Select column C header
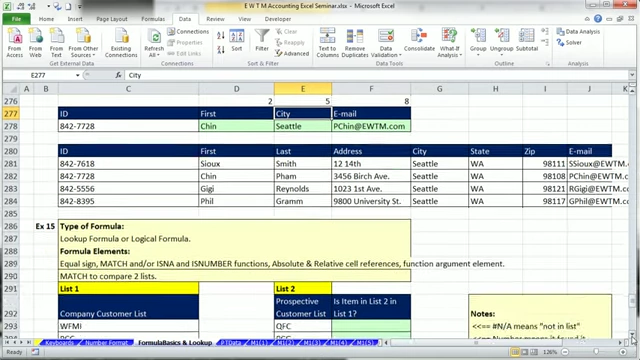 coord(128,89)
